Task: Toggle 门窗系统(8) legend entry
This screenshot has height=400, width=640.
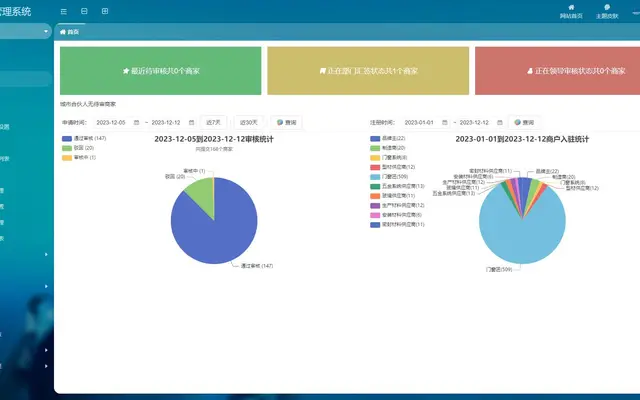Action: coord(389,158)
